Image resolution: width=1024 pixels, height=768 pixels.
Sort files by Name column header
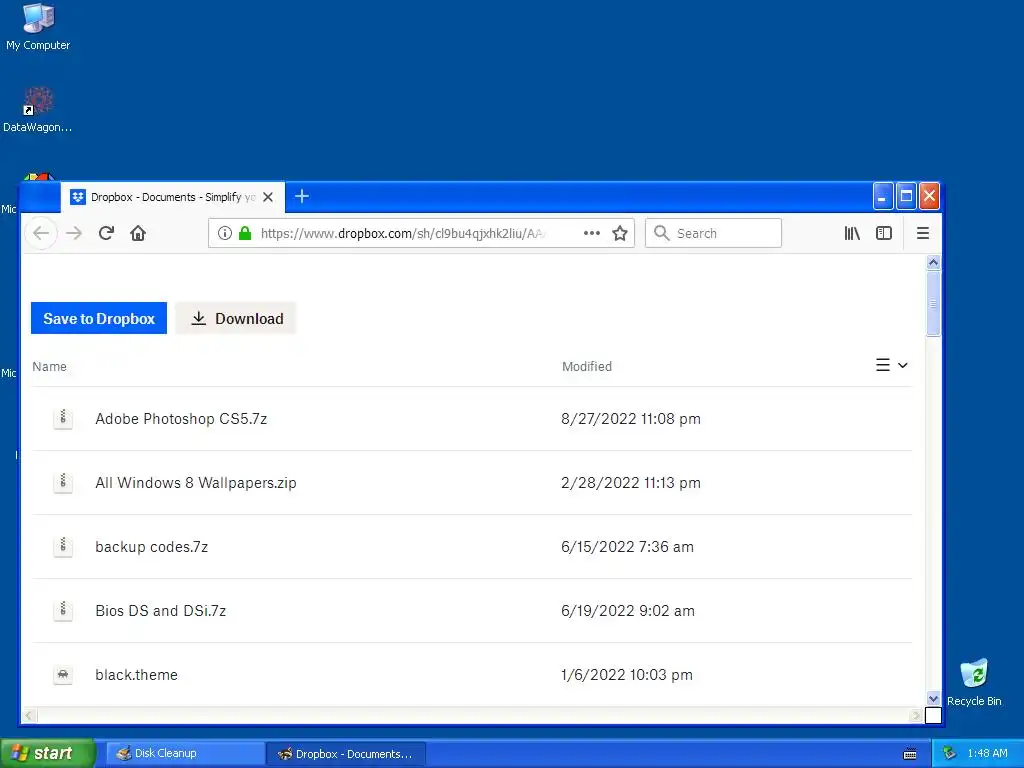coord(50,366)
